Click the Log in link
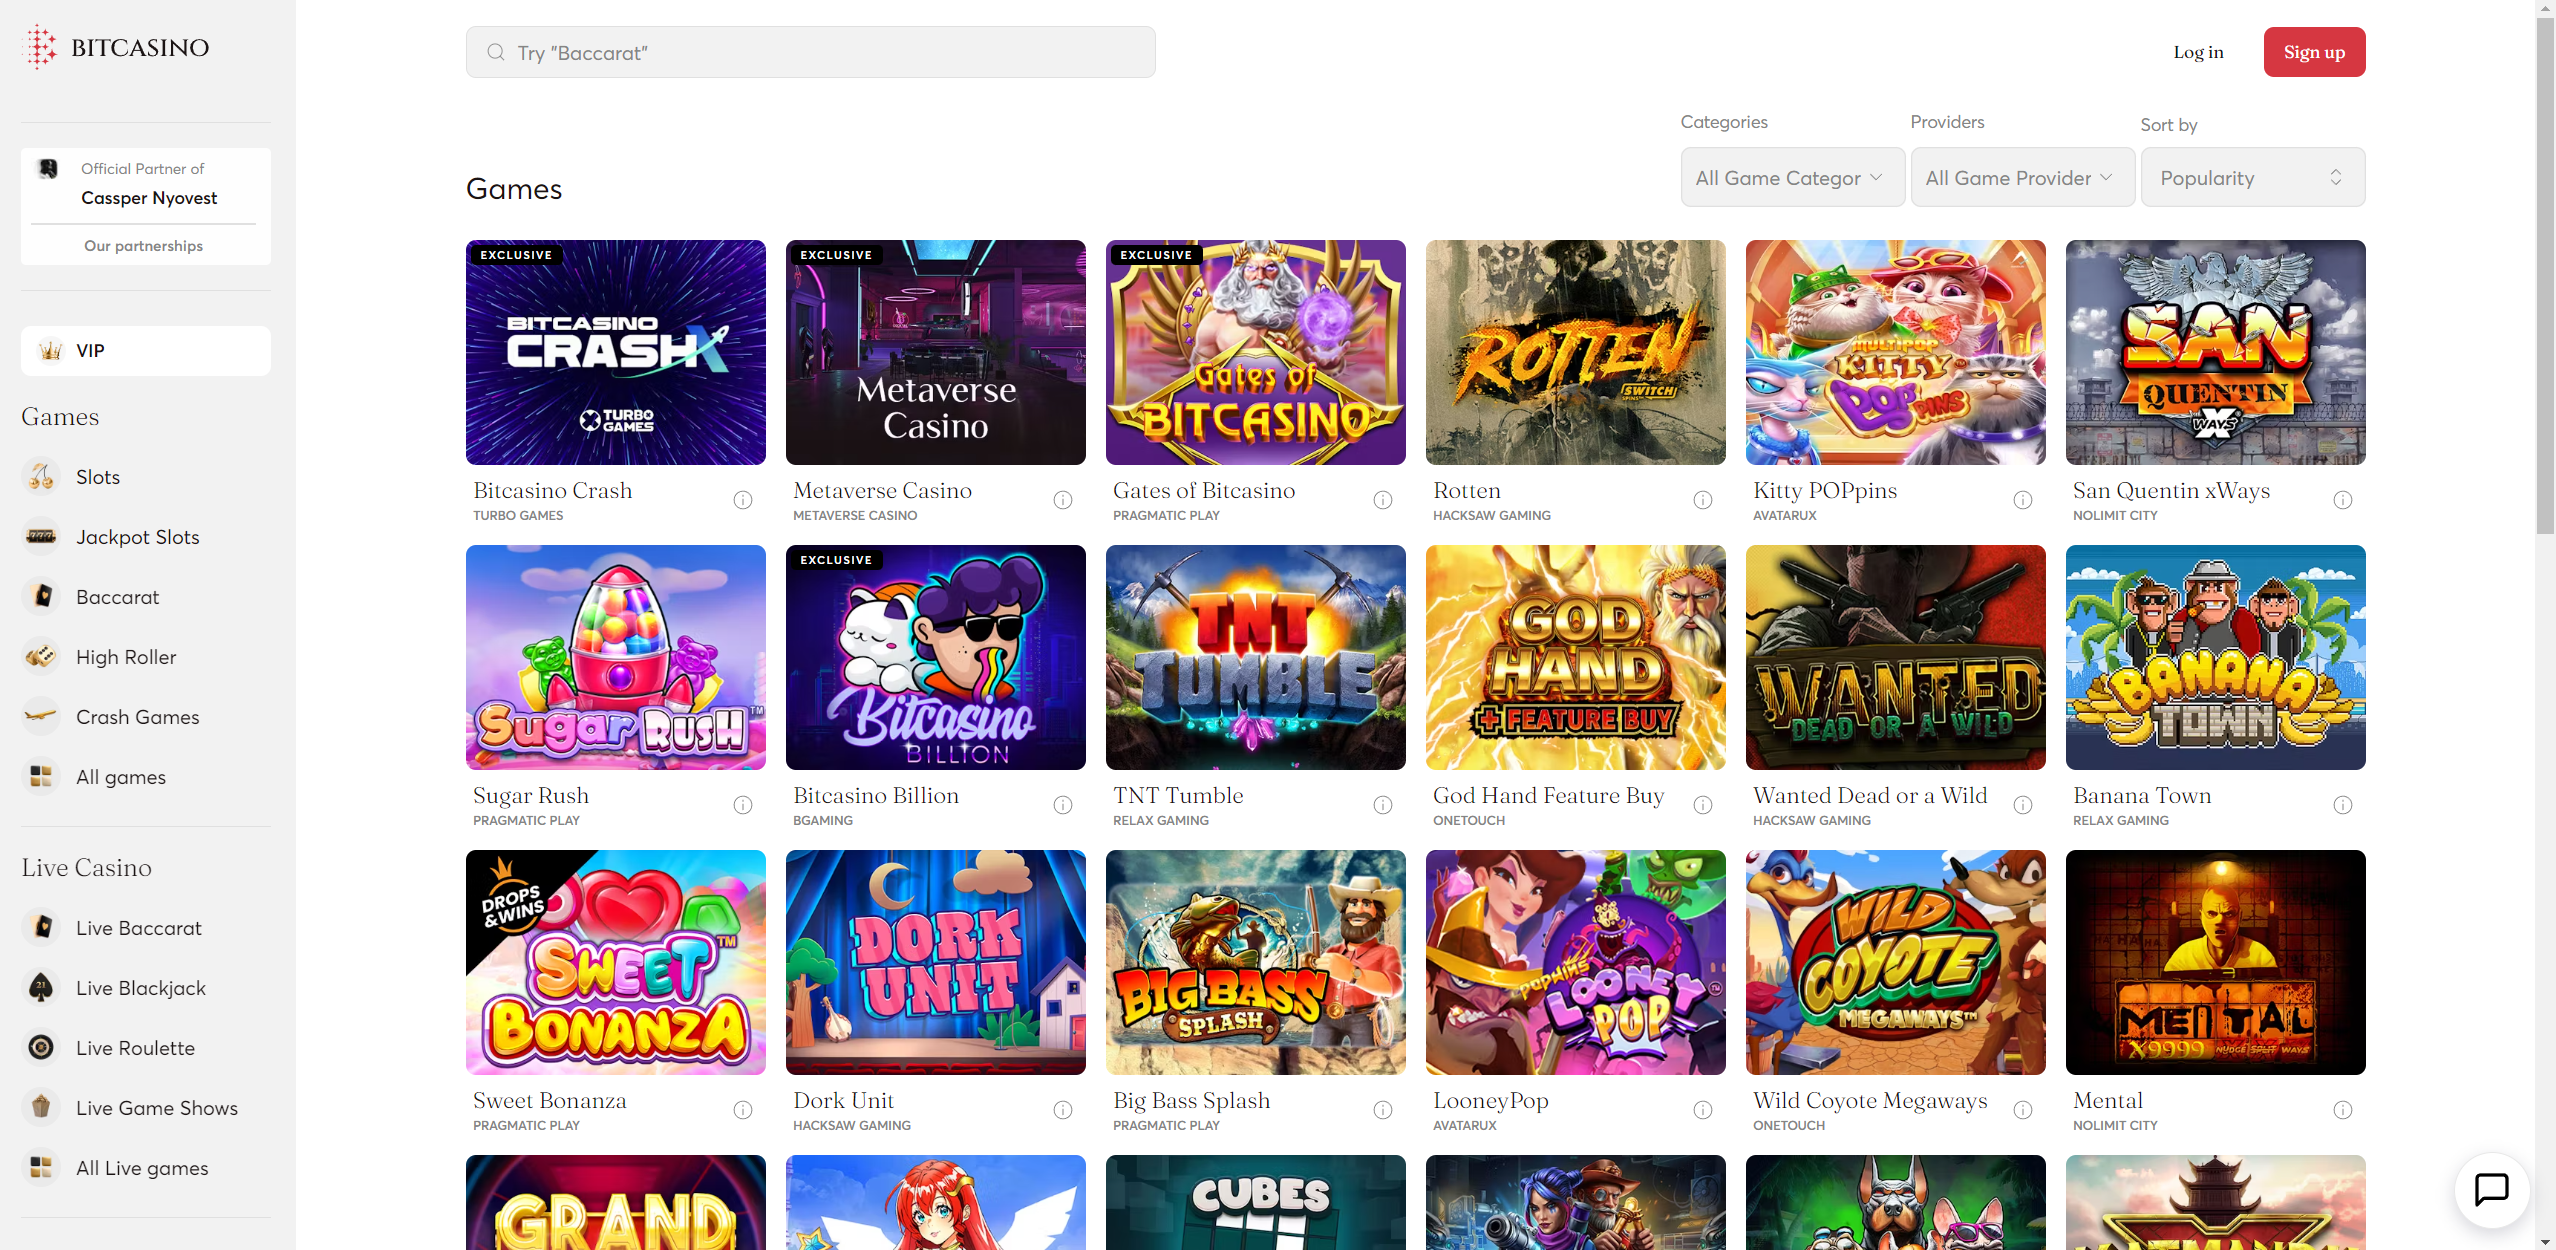This screenshot has height=1250, width=2556. (x=2198, y=52)
